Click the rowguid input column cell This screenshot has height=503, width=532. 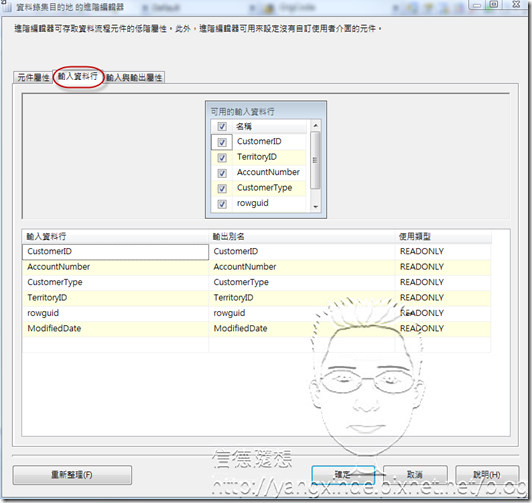tap(115, 313)
